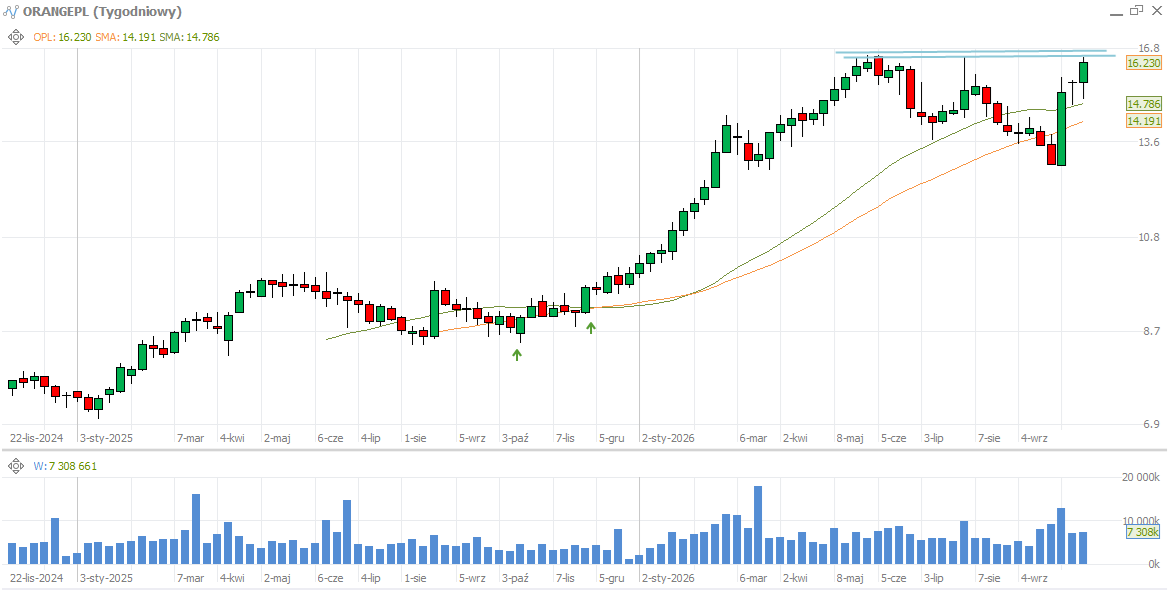Click the ORANGEPL (Tygodniowy) chart title
The image size is (1170, 590).
[102, 11]
